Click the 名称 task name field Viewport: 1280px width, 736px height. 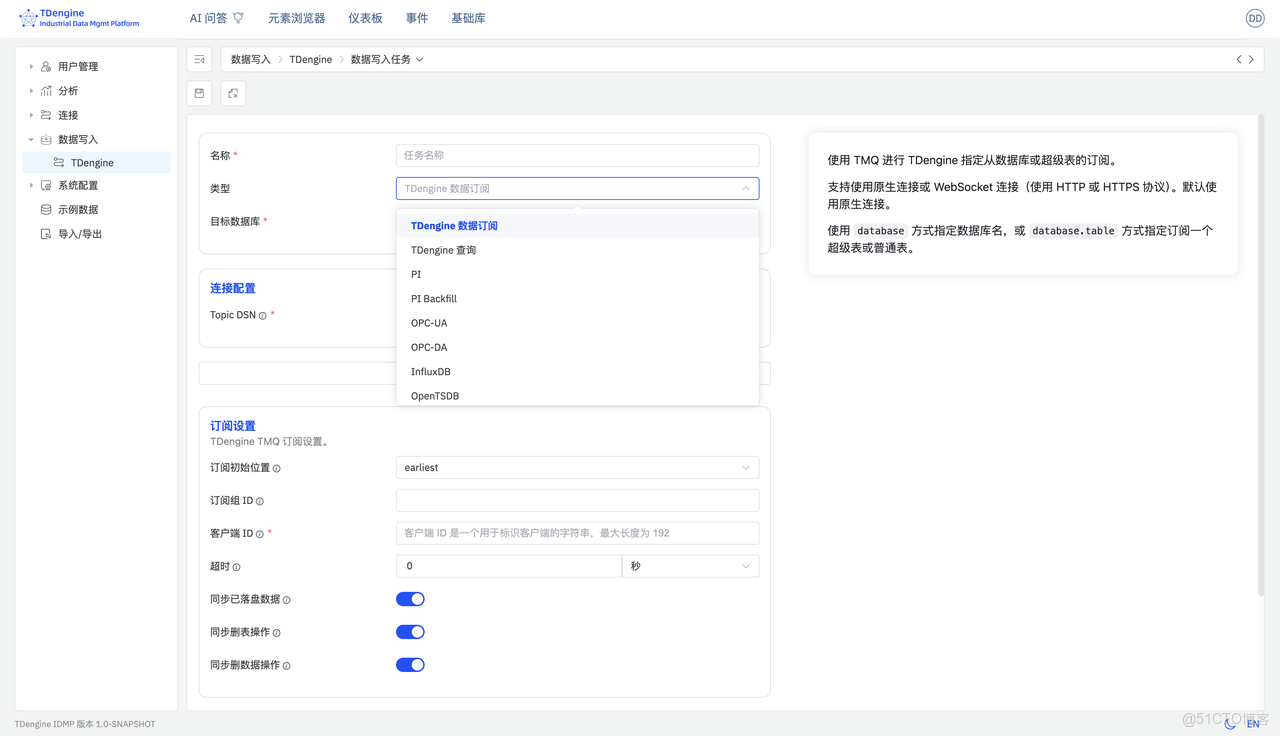[x=577, y=155]
